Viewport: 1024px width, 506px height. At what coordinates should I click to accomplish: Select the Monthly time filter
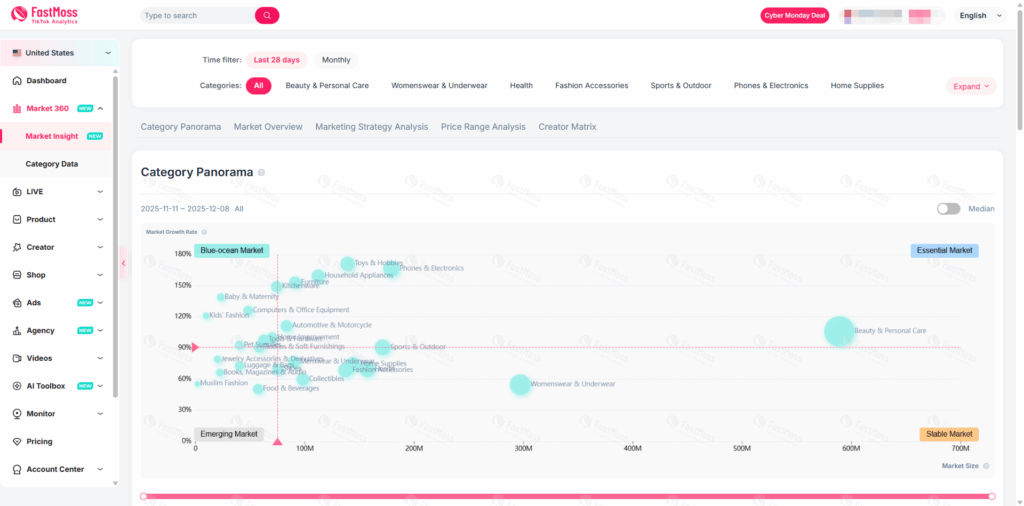[x=336, y=60]
